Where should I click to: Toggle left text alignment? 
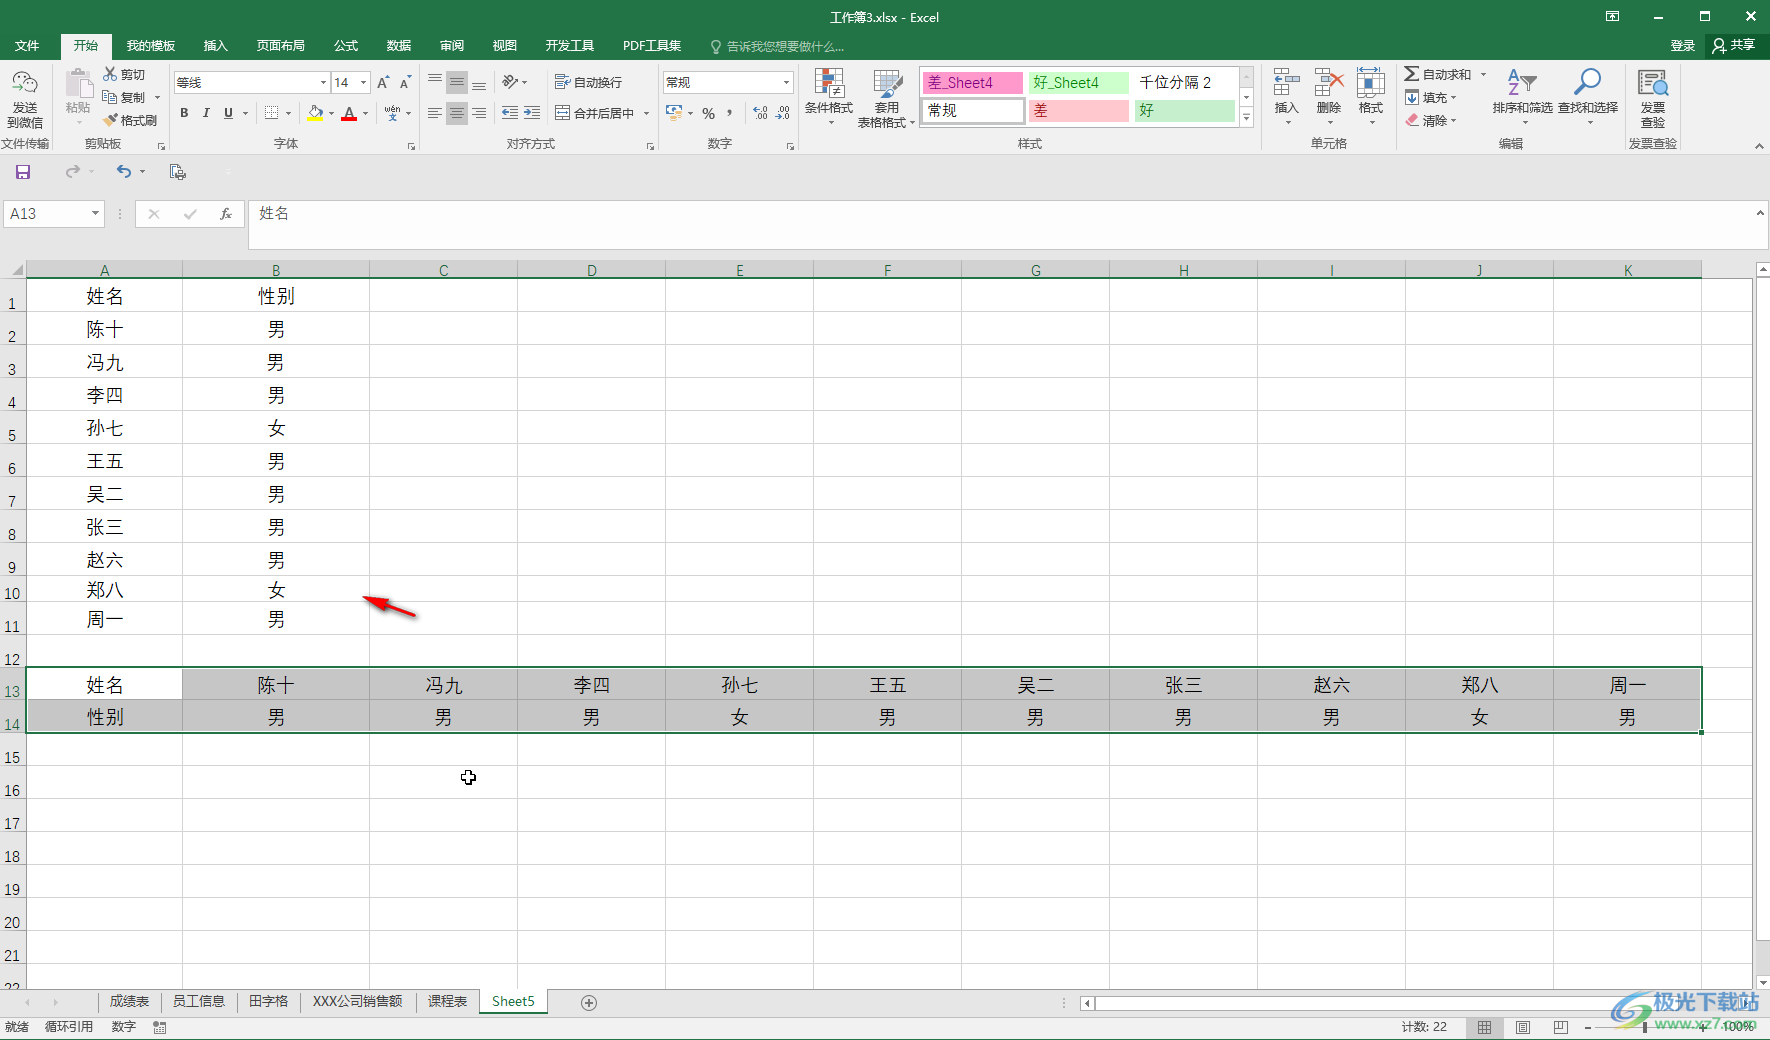435,113
